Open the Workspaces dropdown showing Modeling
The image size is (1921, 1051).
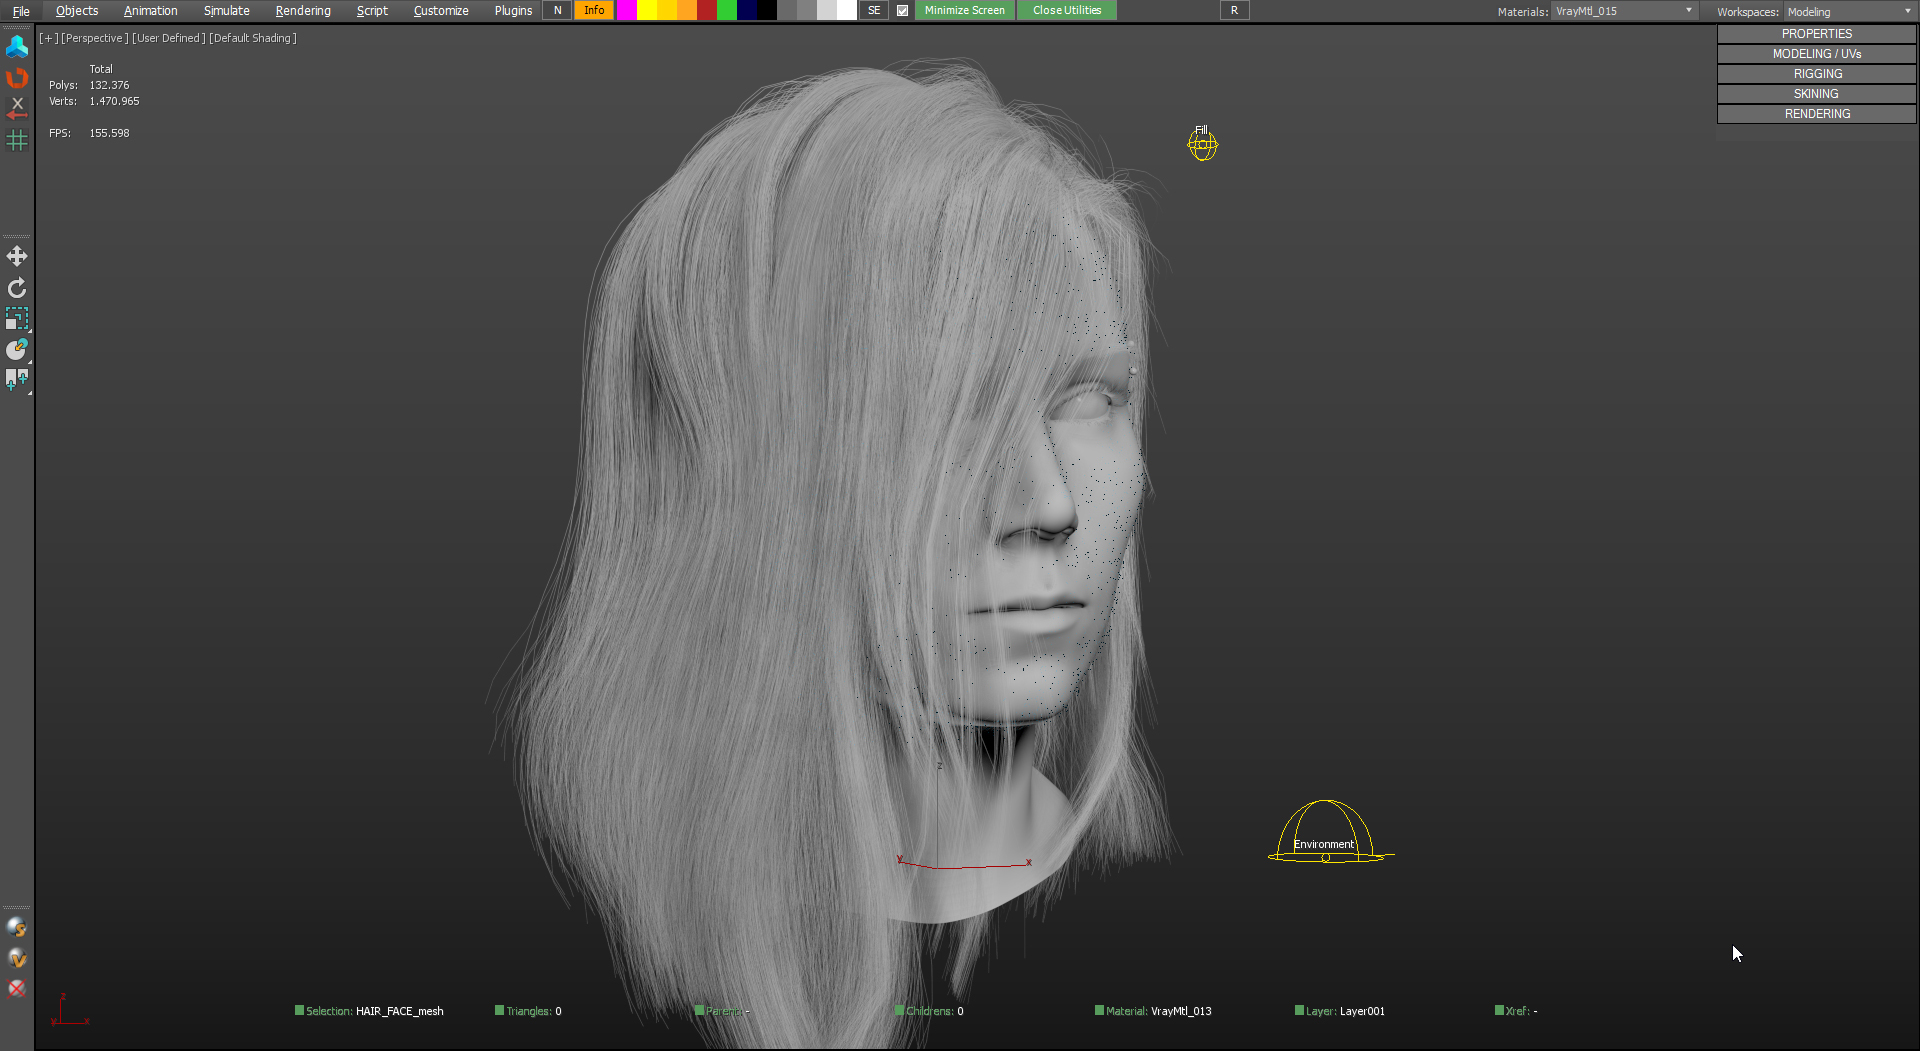[1849, 12]
